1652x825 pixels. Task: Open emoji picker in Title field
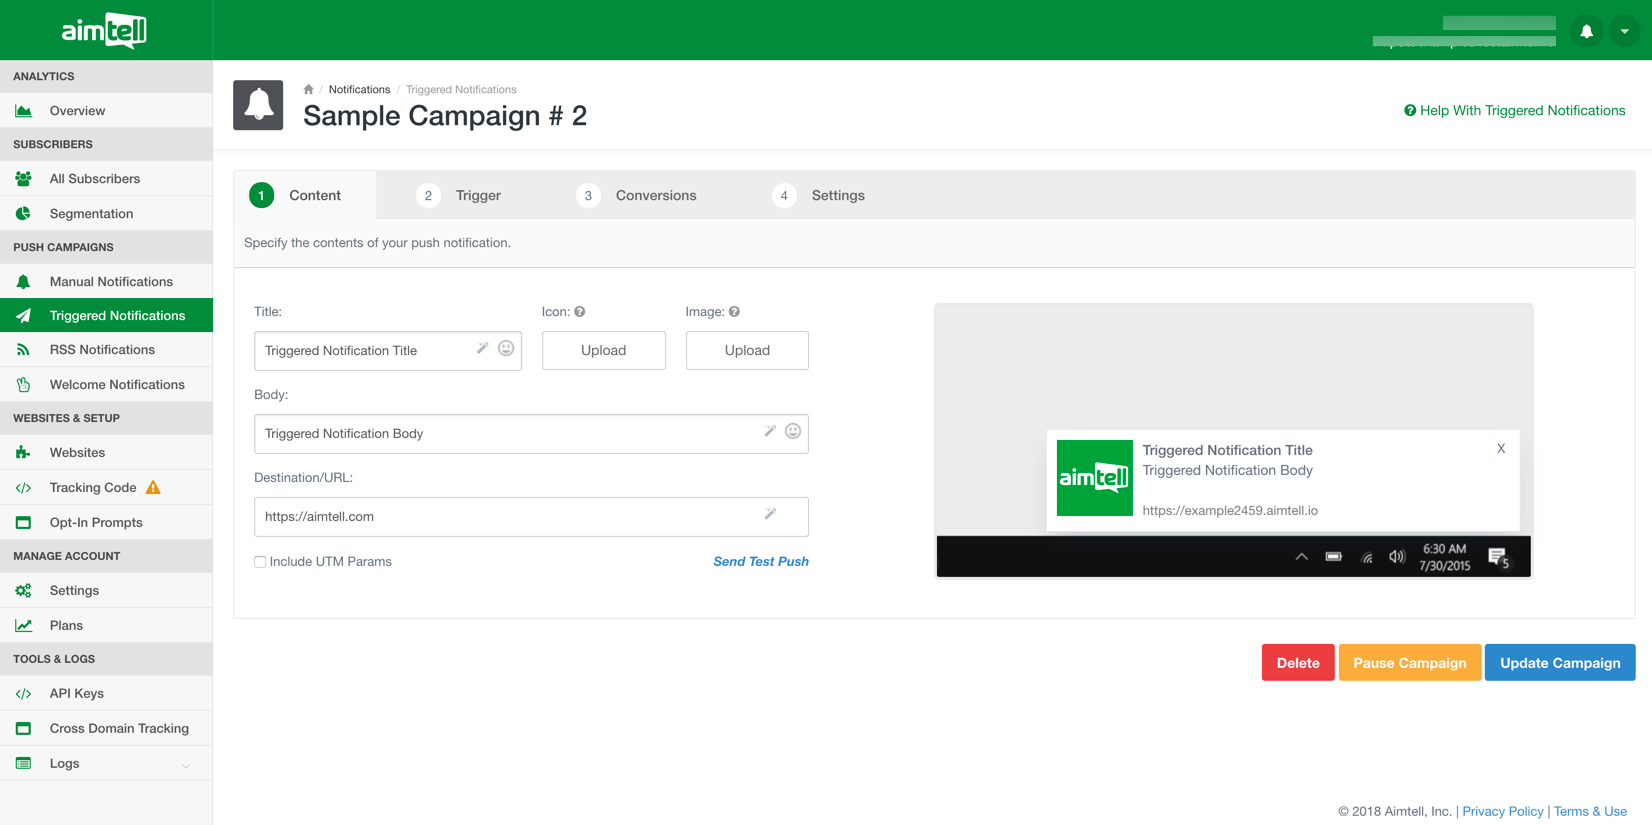click(x=506, y=349)
